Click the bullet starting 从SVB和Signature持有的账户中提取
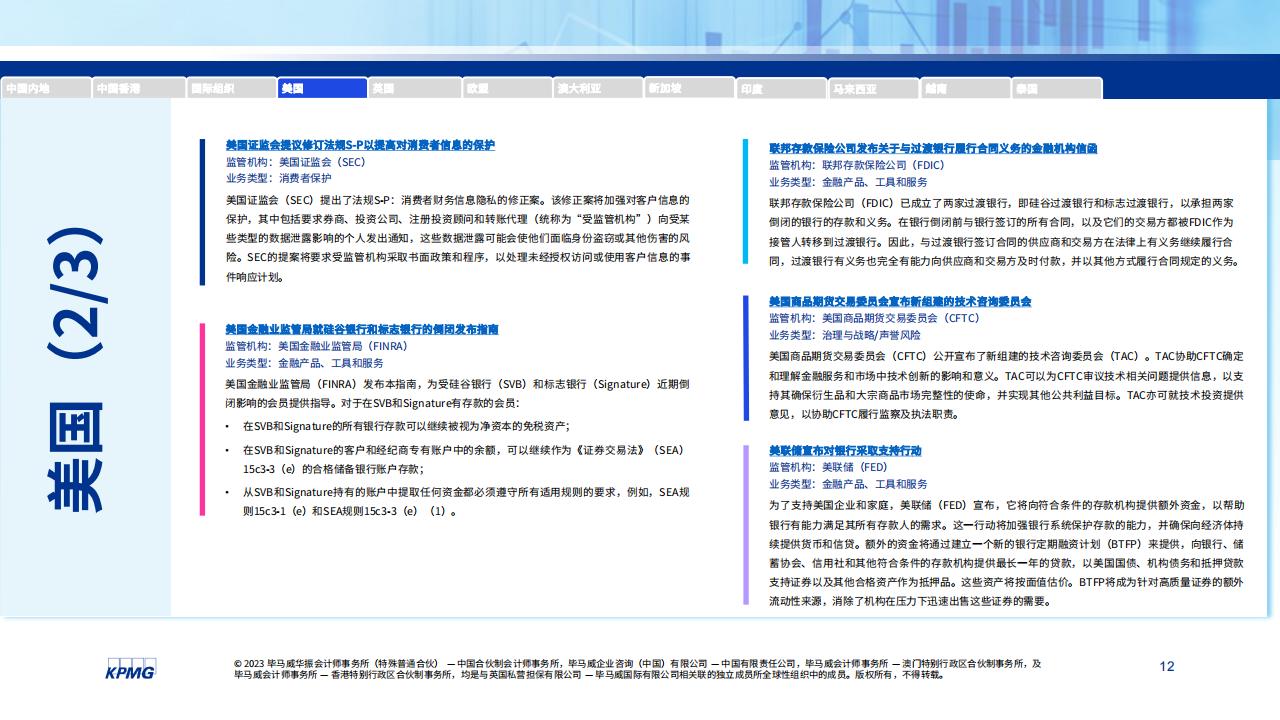This screenshot has width=1280, height=720. coord(466,502)
